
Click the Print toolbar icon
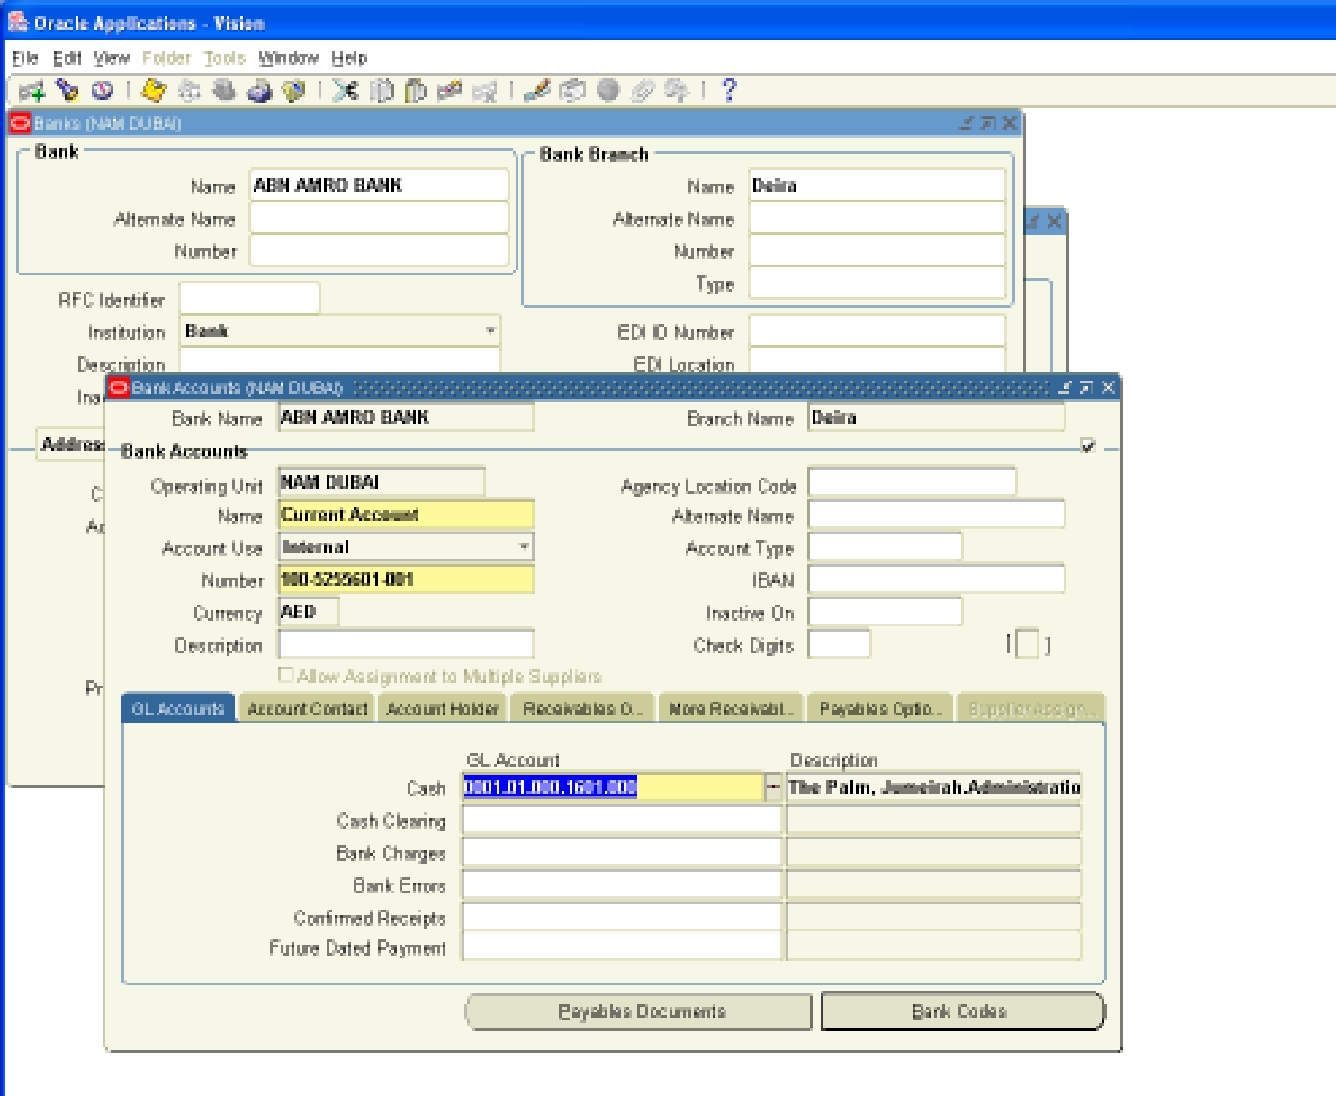pyautogui.click(x=258, y=92)
